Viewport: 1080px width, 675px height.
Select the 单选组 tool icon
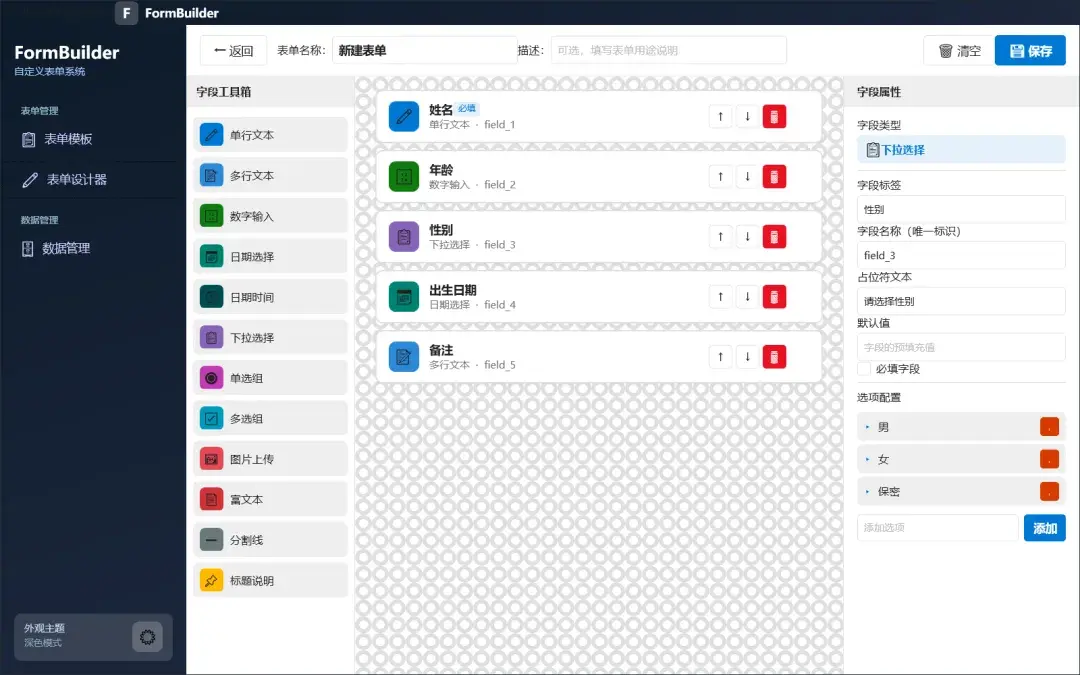pyautogui.click(x=211, y=377)
